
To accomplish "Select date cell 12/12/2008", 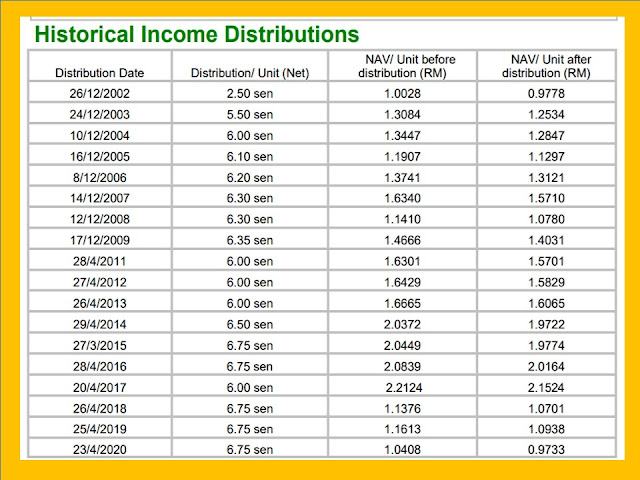I will [100, 219].
